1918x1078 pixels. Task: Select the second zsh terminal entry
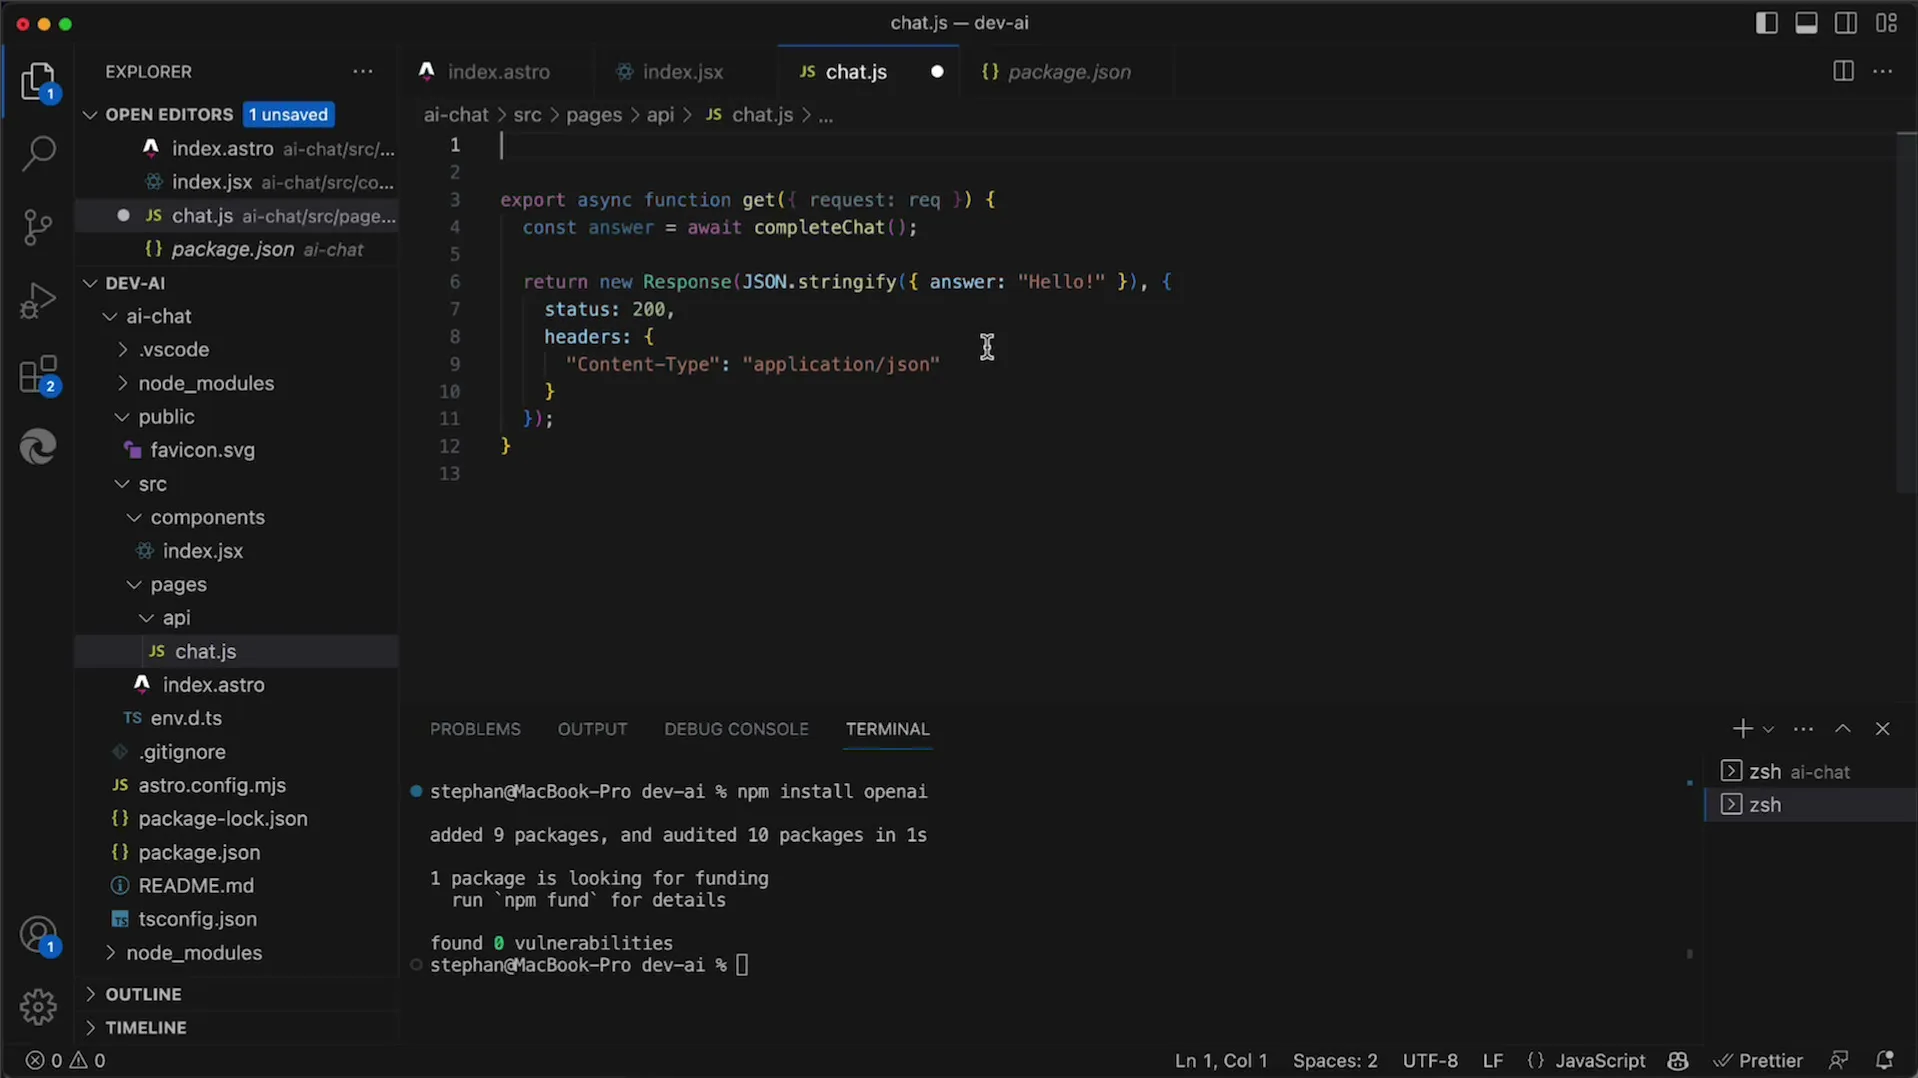point(1810,805)
